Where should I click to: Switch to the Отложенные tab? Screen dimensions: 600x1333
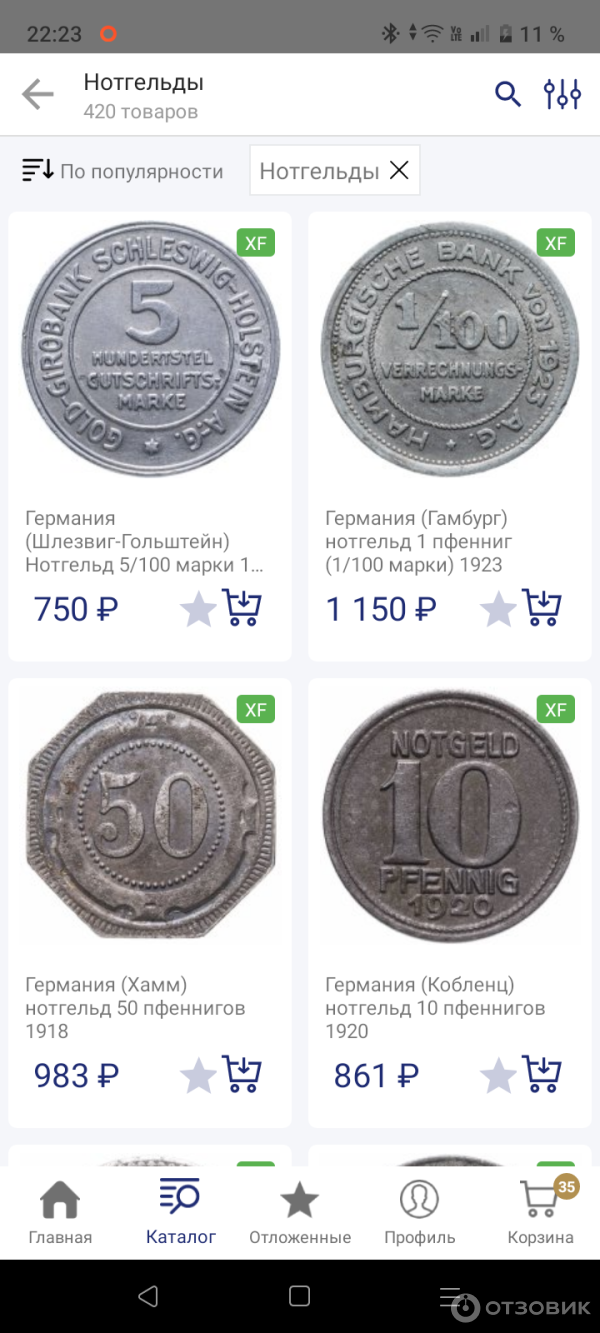300,1212
